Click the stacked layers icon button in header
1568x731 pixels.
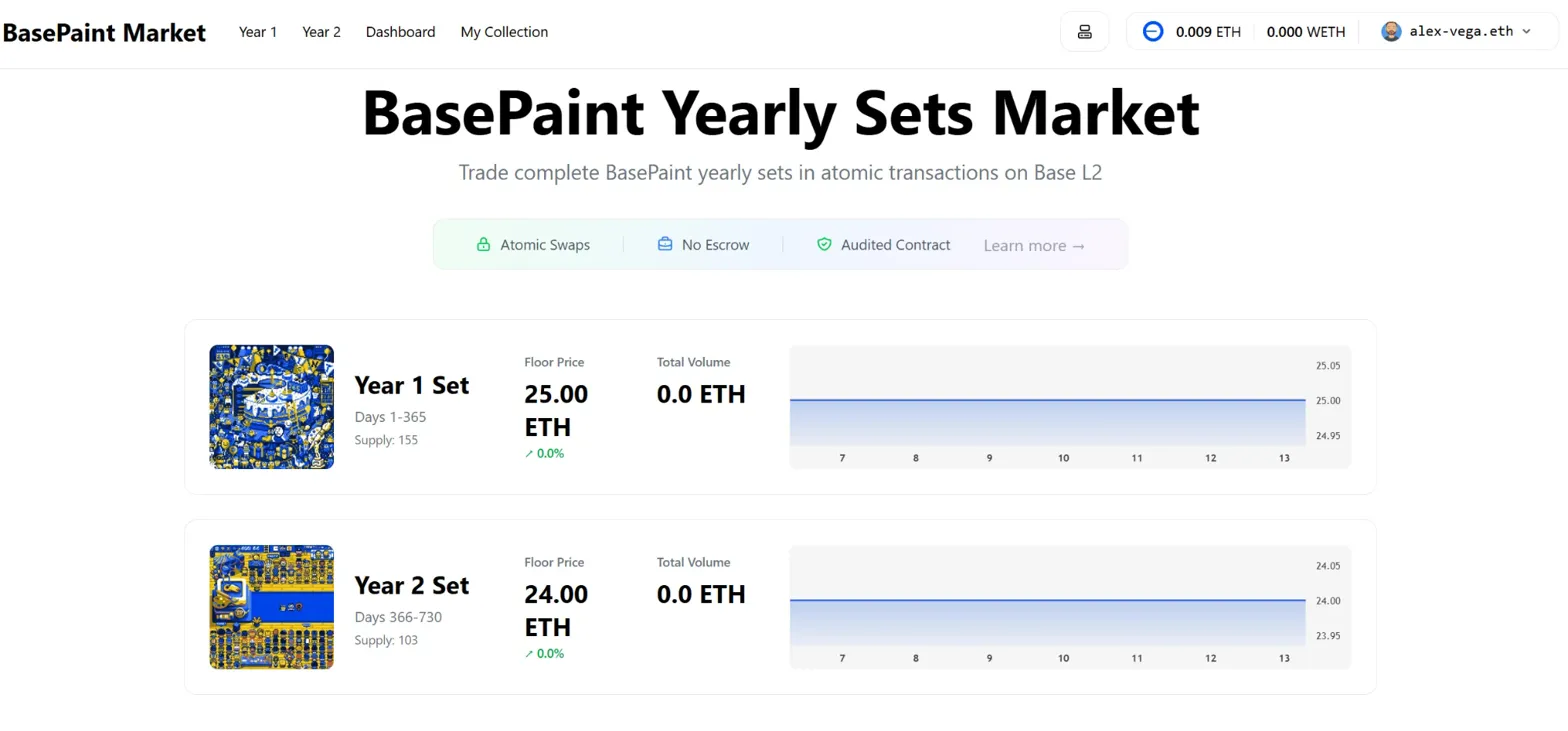click(1085, 32)
